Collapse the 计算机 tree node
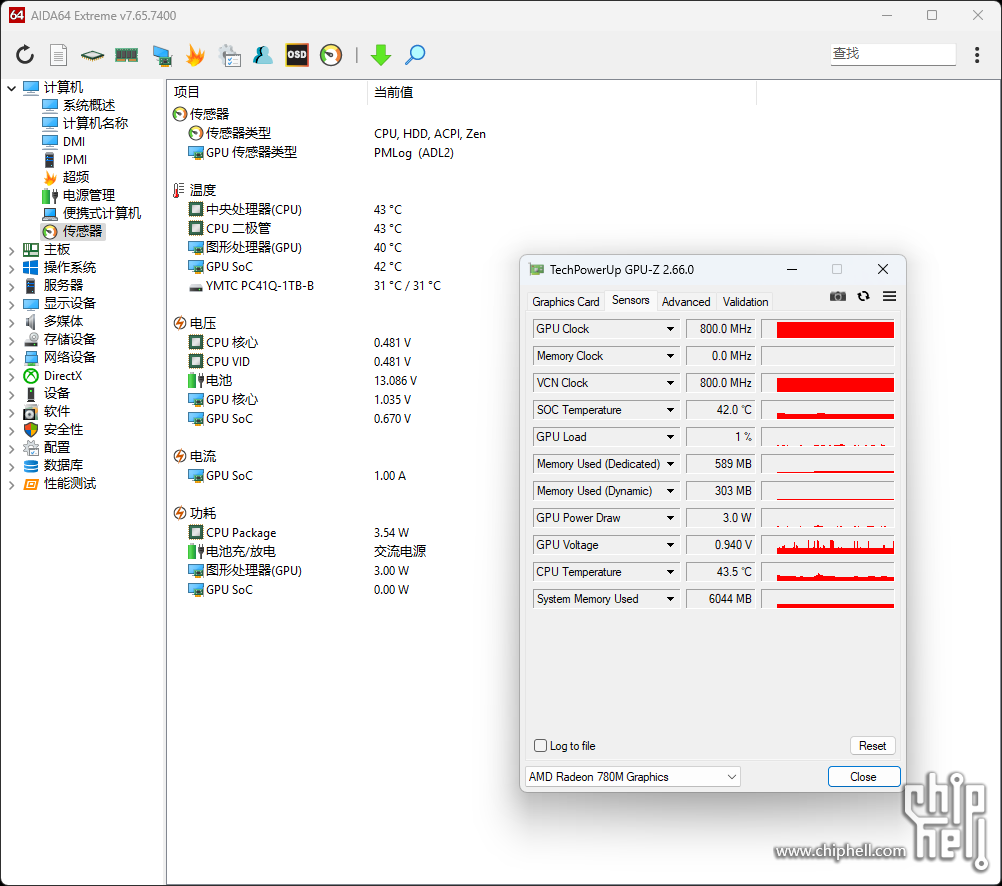The width and height of the screenshot is (1002, 886). (x=12, y=88)
